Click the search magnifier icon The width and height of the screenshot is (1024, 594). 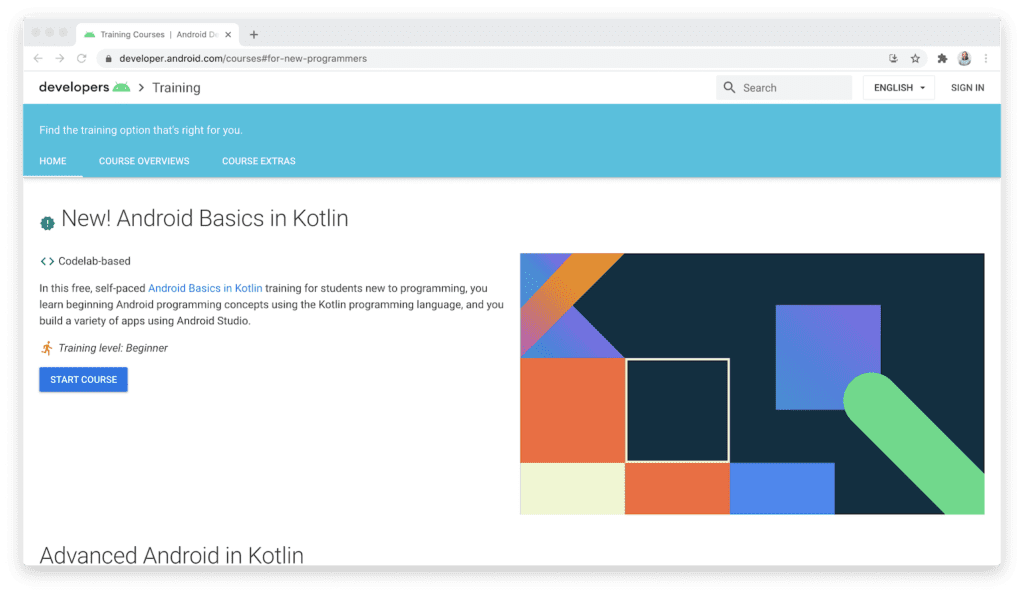(729, 87)
